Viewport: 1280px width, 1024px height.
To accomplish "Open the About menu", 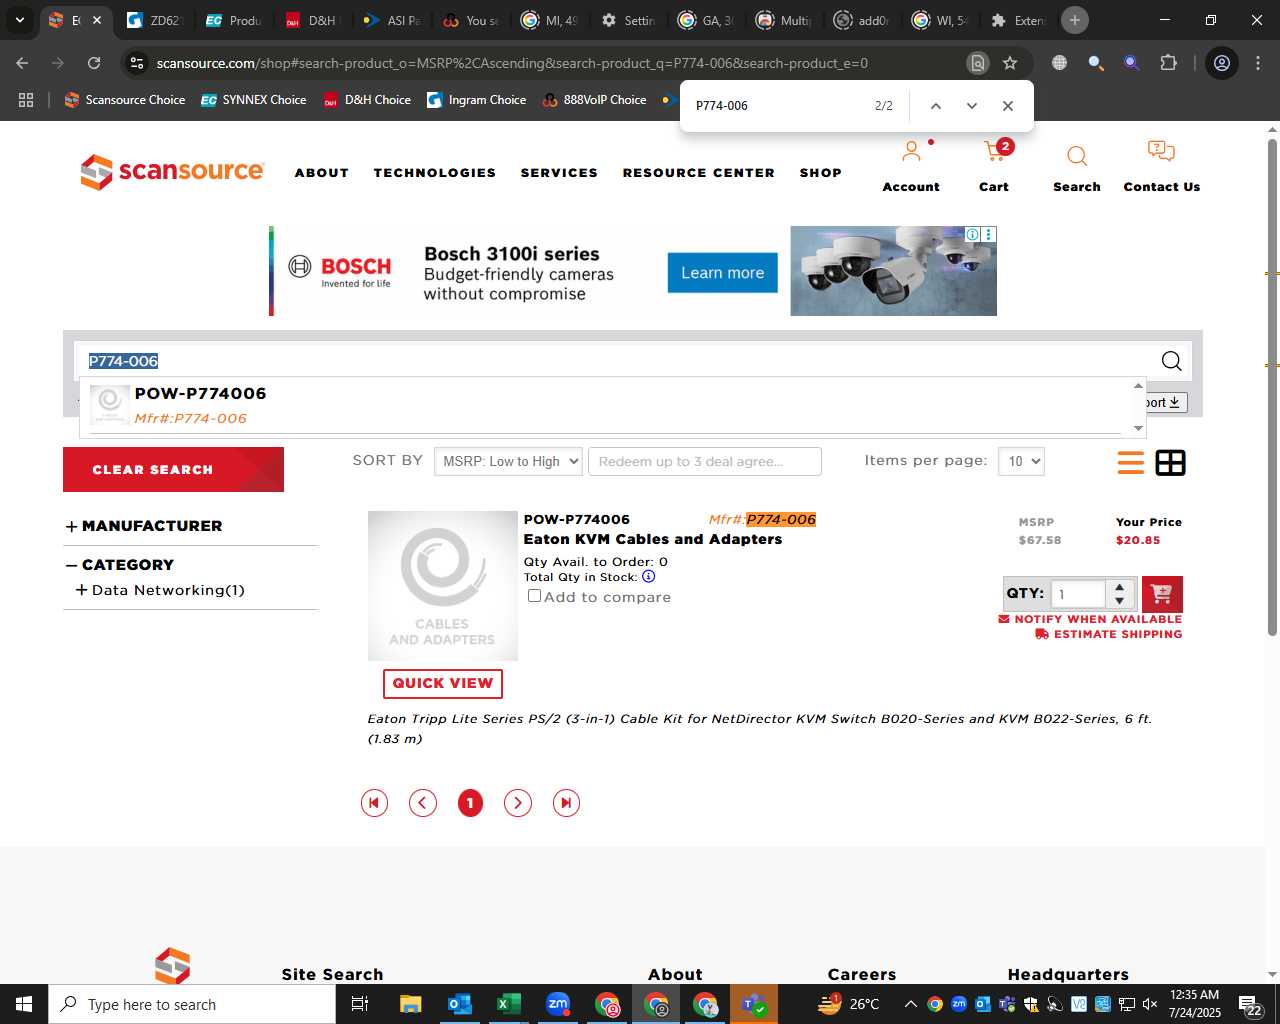I will [x=322, y=173].
